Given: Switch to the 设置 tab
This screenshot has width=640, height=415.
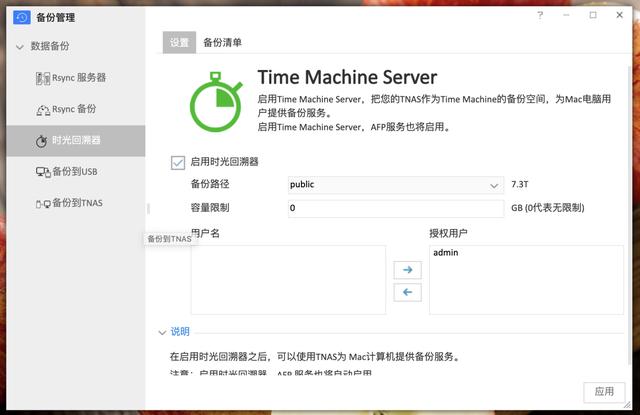Looking at the screenshot, I should pos(179,42).
